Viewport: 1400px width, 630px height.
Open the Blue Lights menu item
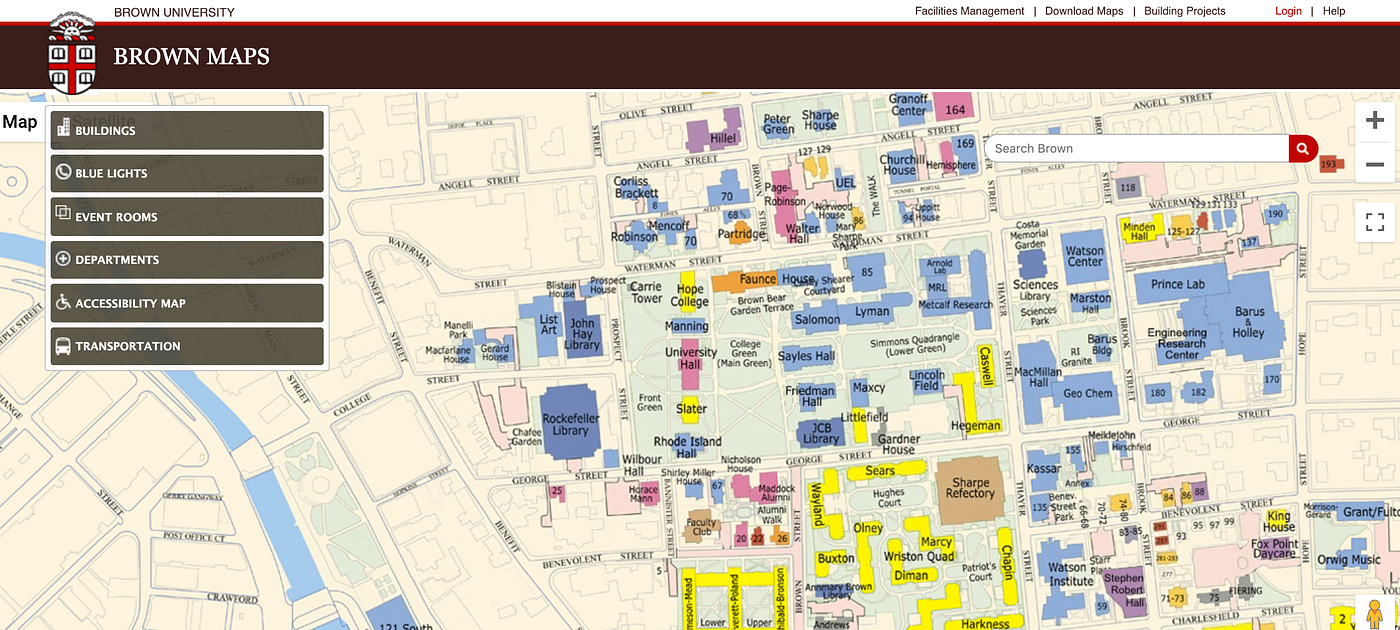tap(187, 173)
